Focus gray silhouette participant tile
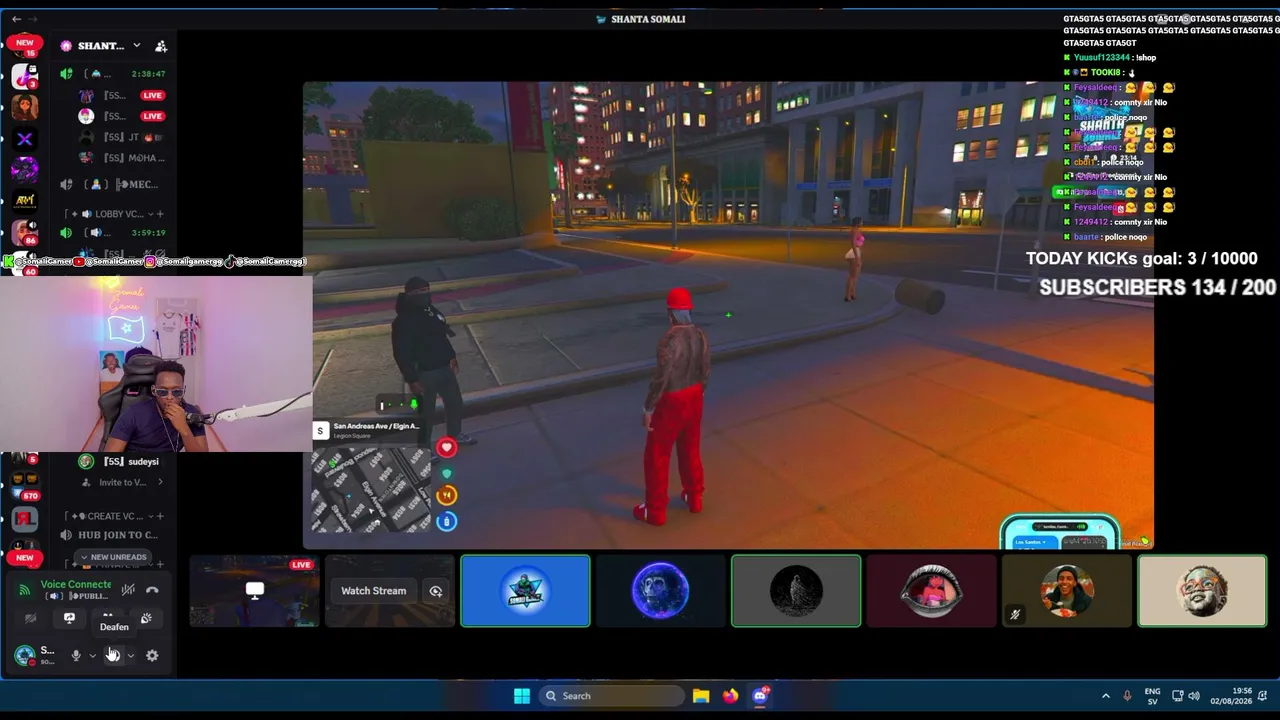Screen dimensions: 1280x720 coord(796,591)
